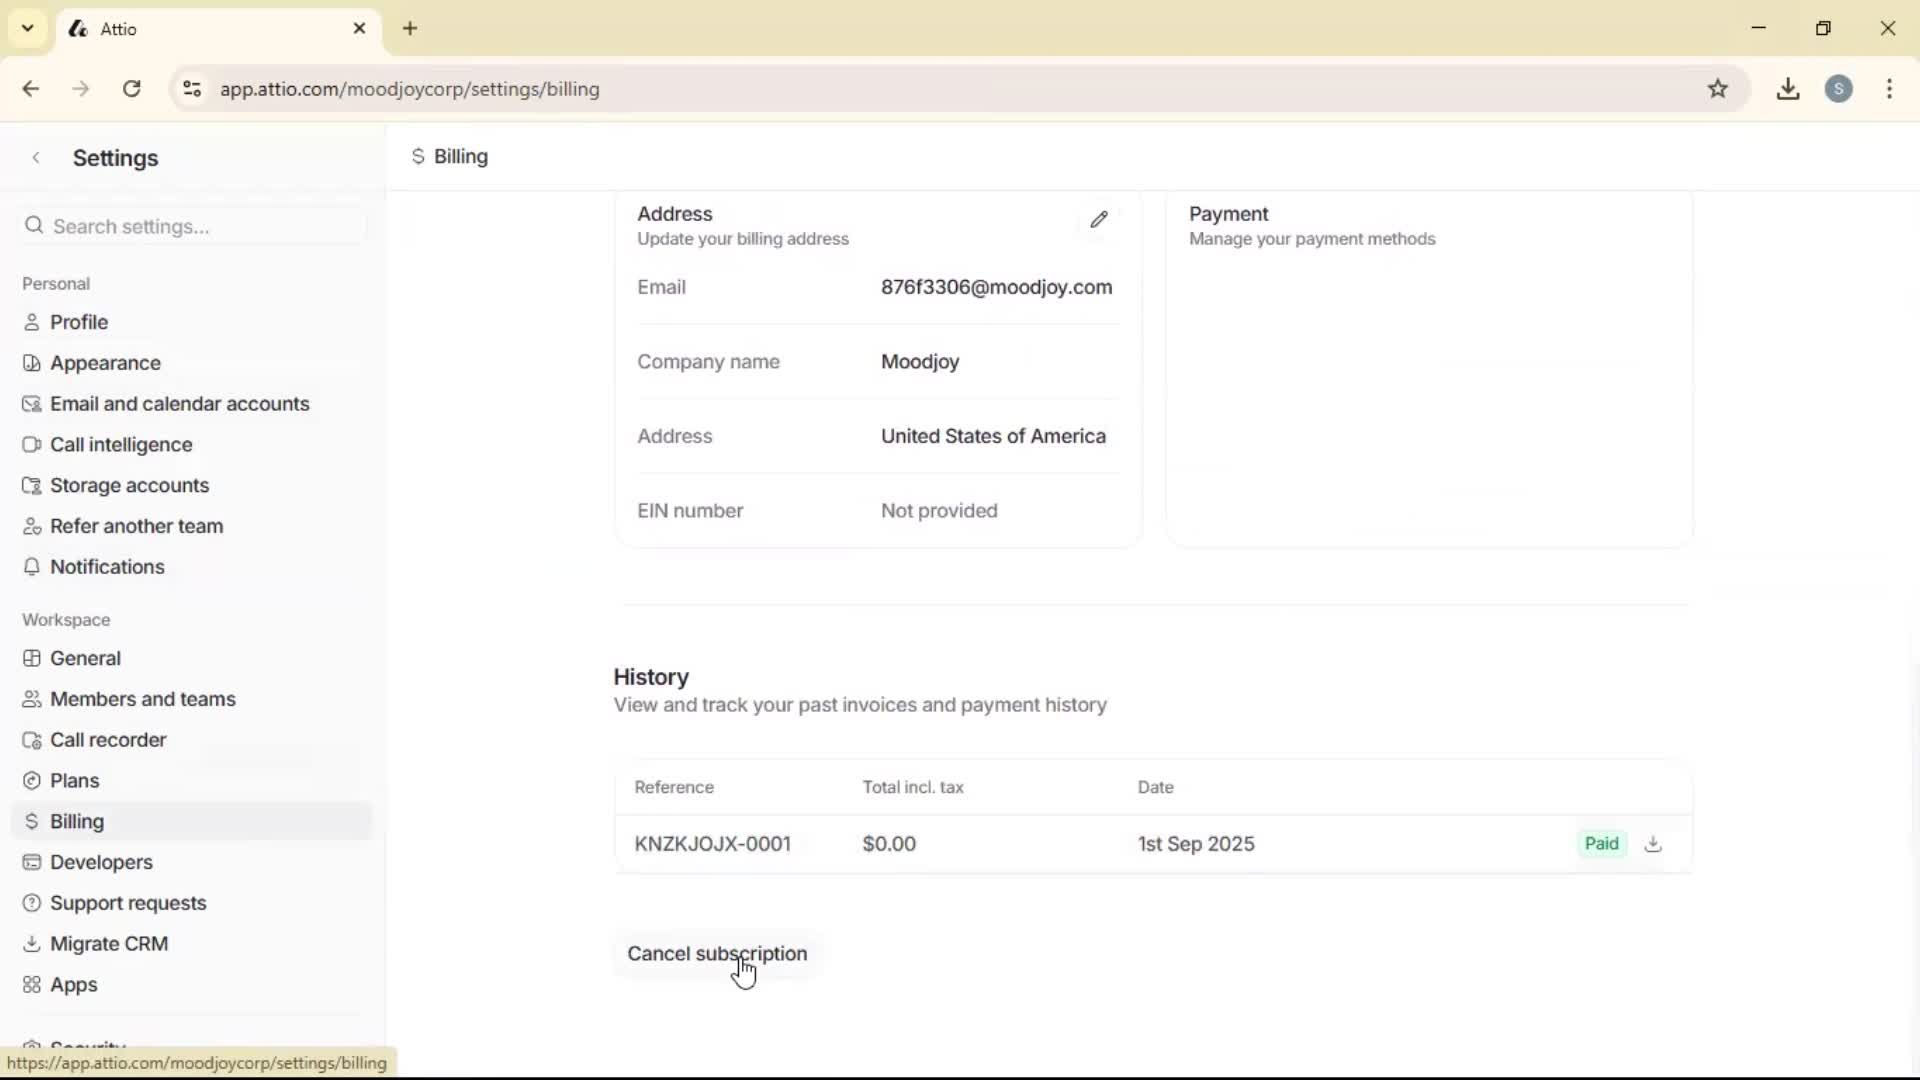Go back from Settings with arrow
The image size is (1920, 1080).
tap(36, 158)
